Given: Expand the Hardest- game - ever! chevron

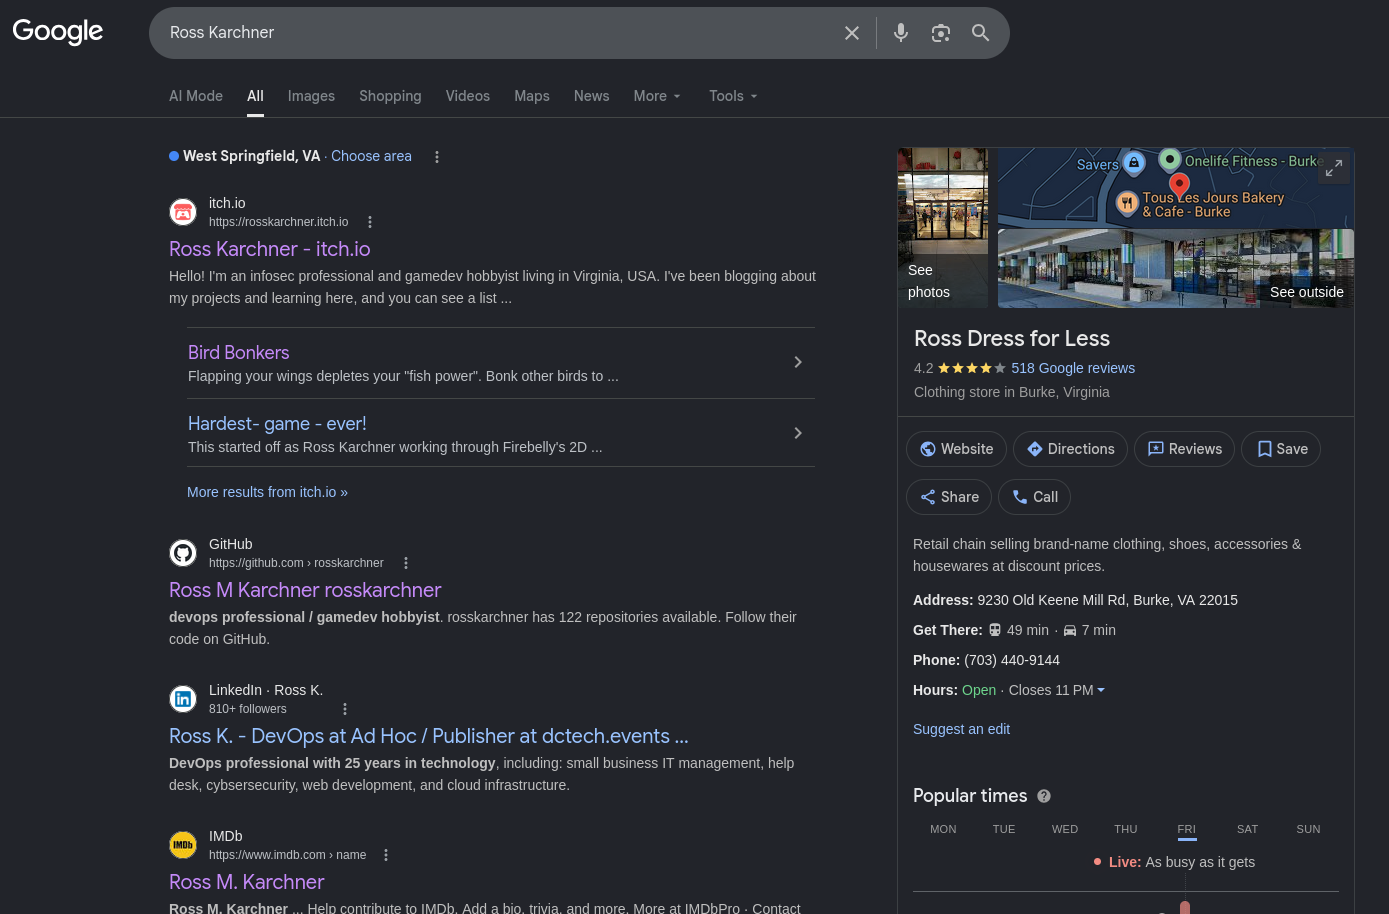Looking at the screenshot, I should (x=798, y=433).
